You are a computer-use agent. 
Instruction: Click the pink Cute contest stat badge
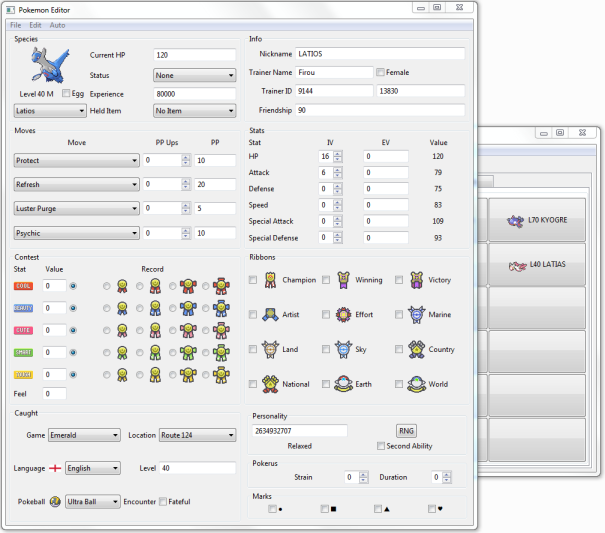[x=24, y=330]
